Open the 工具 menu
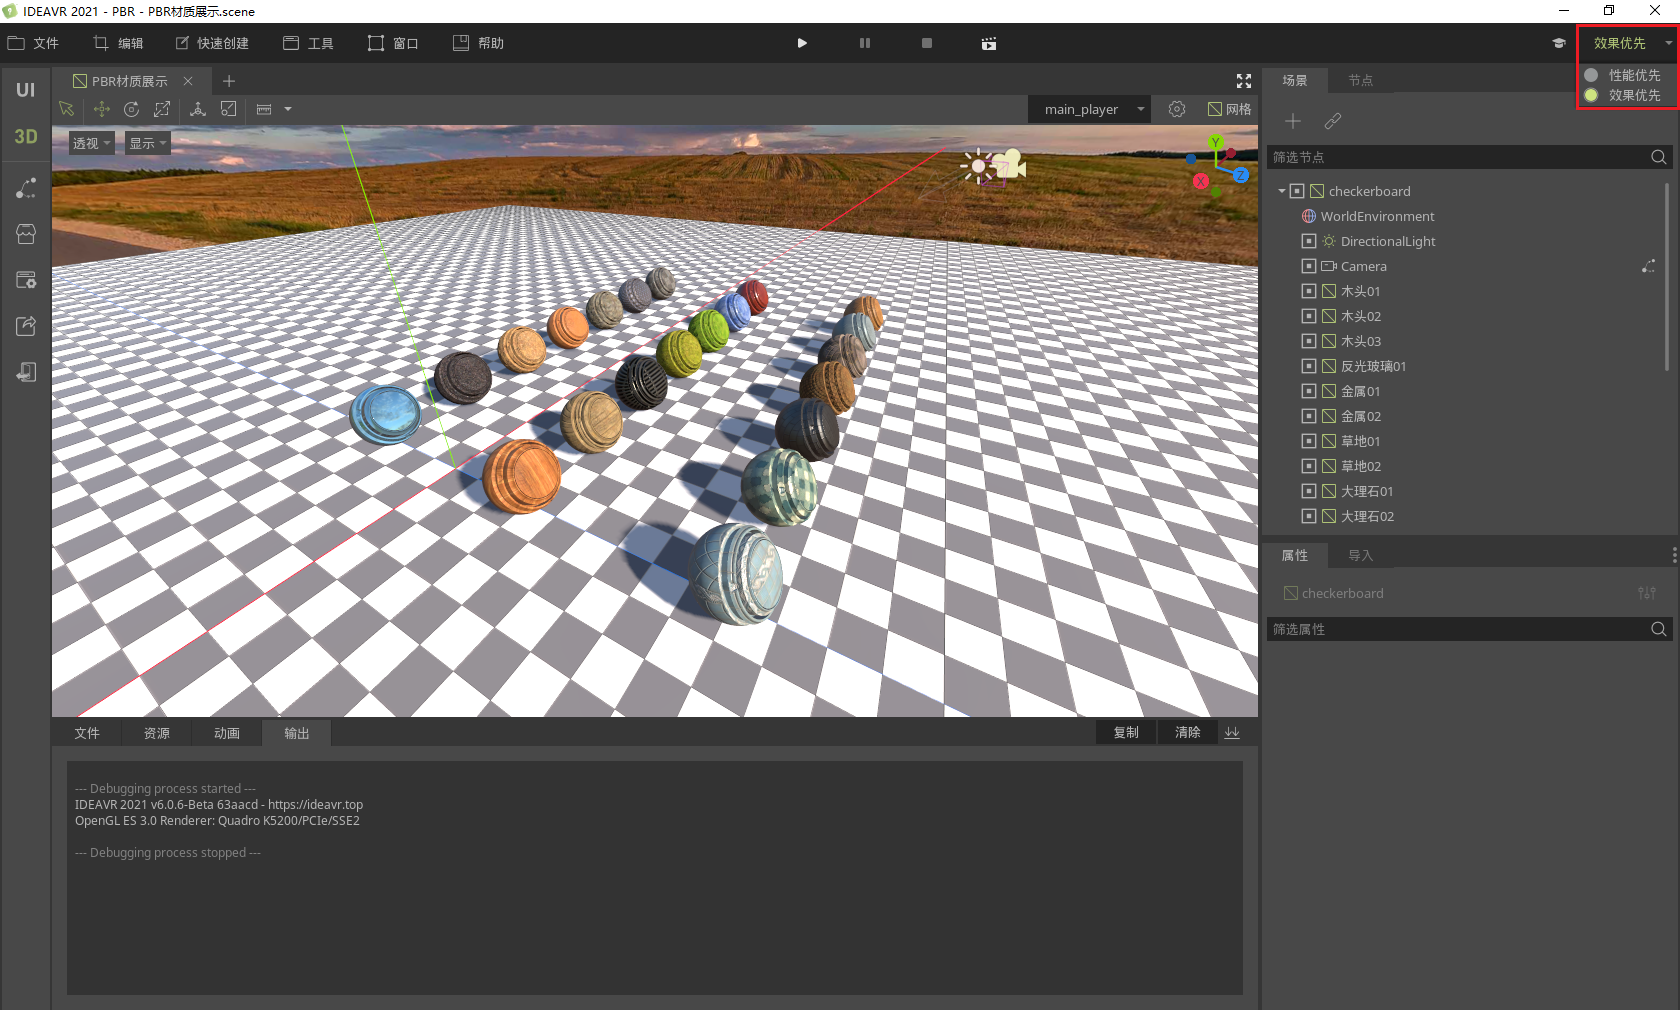The width and height of the screenshot is (1680, 1010). click(308, 43)
